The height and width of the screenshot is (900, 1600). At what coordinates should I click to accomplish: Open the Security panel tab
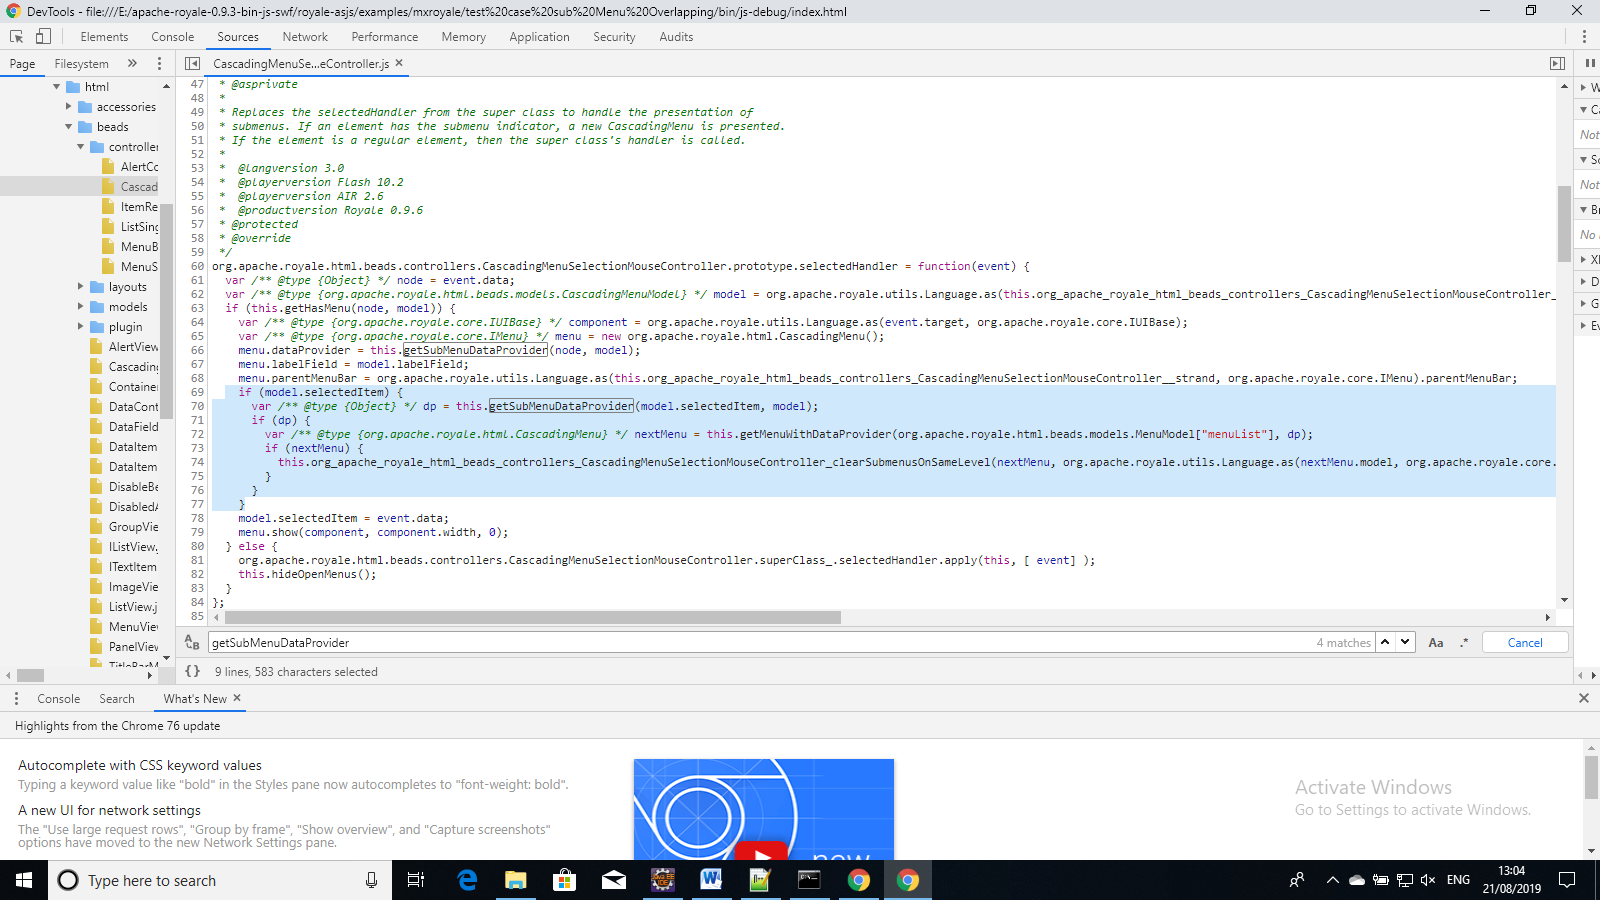(x=614, y=37)
